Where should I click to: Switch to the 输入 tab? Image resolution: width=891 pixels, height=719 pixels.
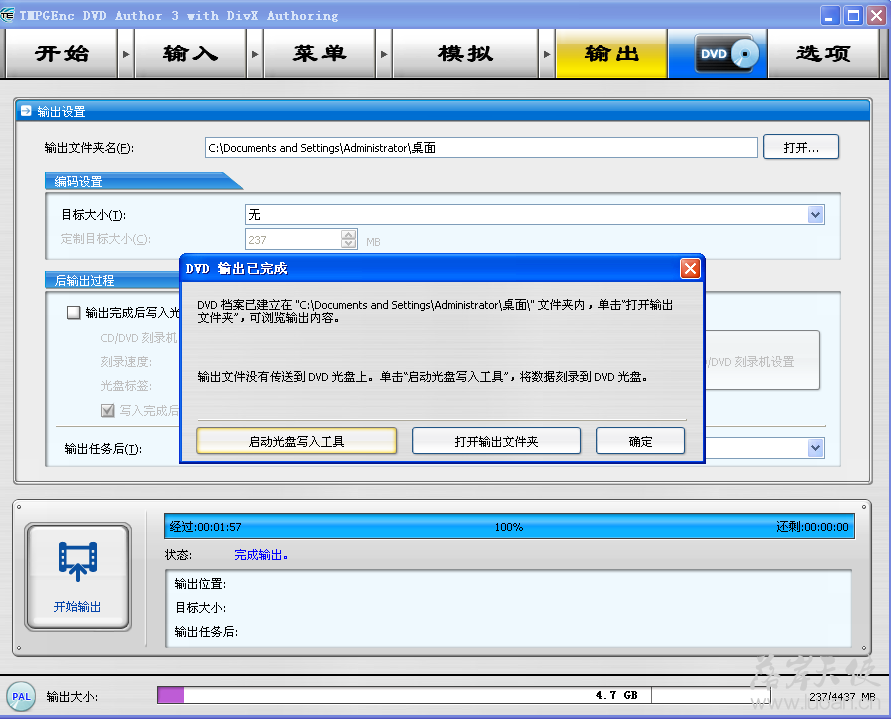[x=190, y=54]
